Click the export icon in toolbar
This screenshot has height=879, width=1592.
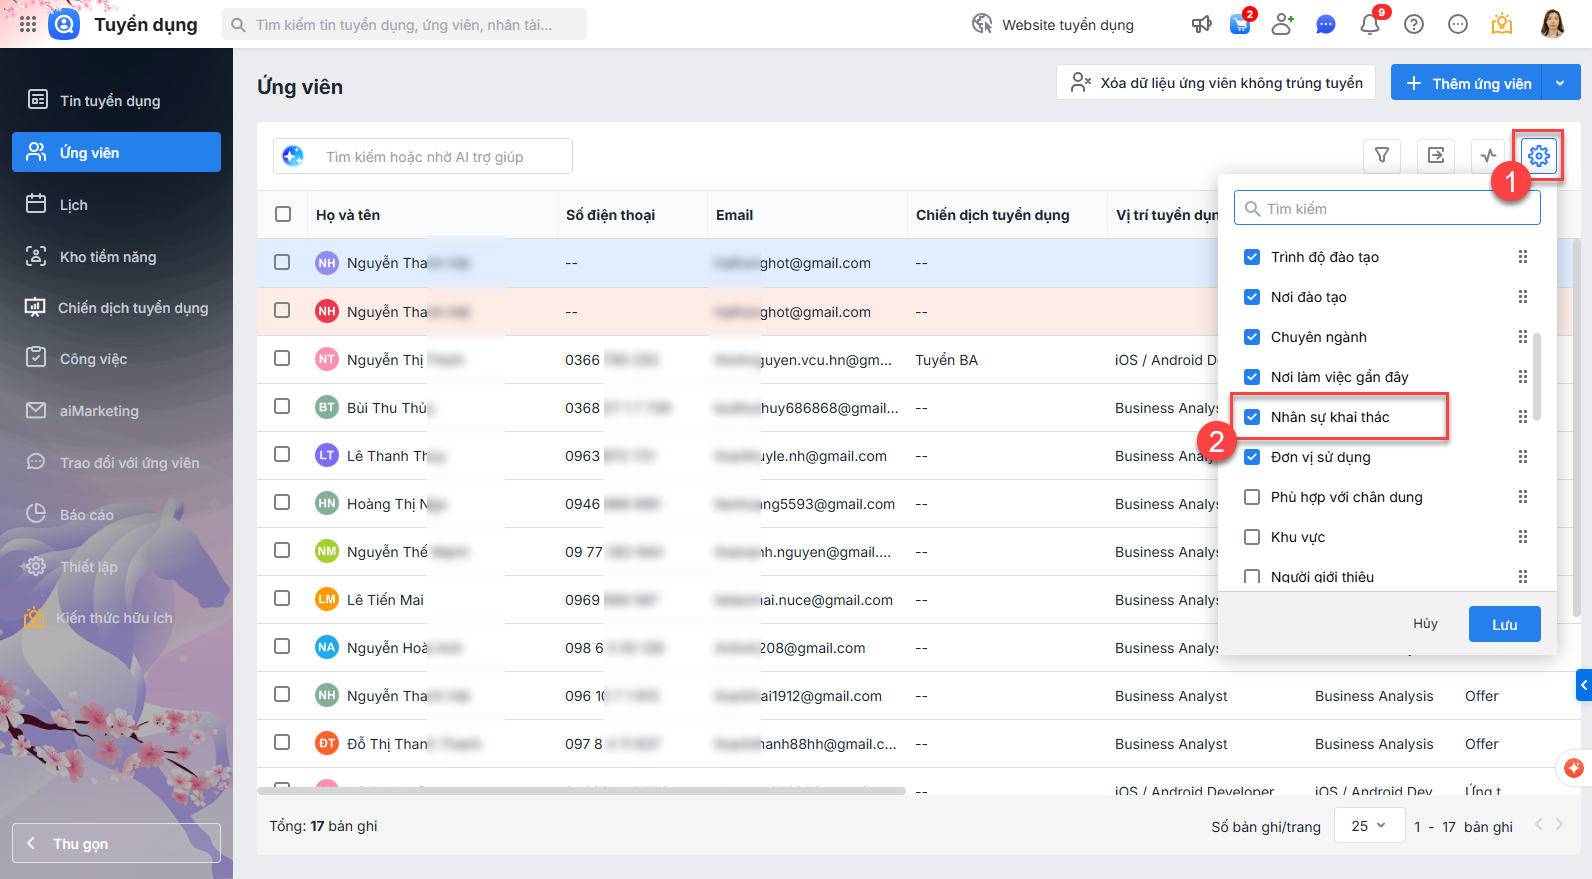(x=1436, y=155)
